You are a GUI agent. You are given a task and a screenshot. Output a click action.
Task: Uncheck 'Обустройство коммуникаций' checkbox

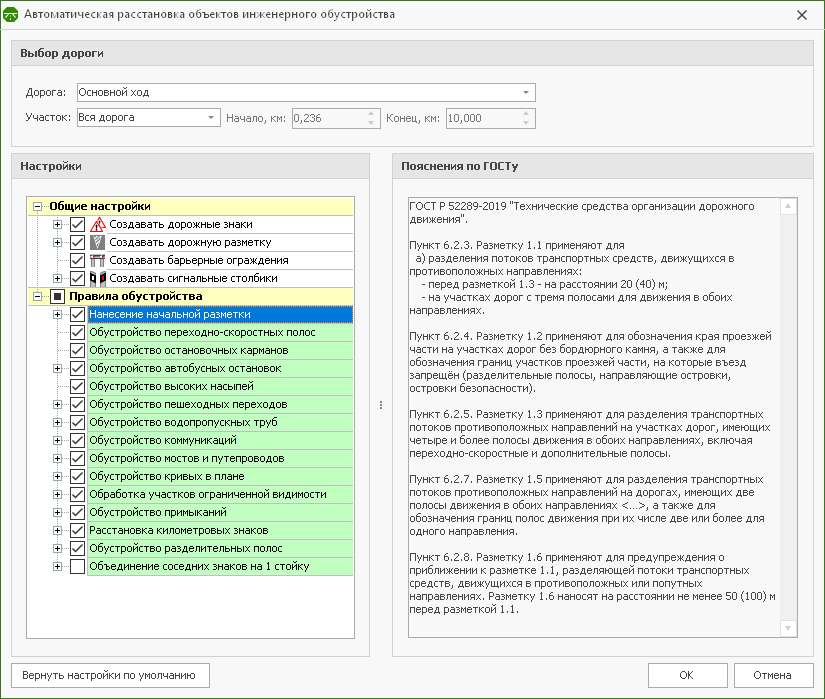coord(77,440)
